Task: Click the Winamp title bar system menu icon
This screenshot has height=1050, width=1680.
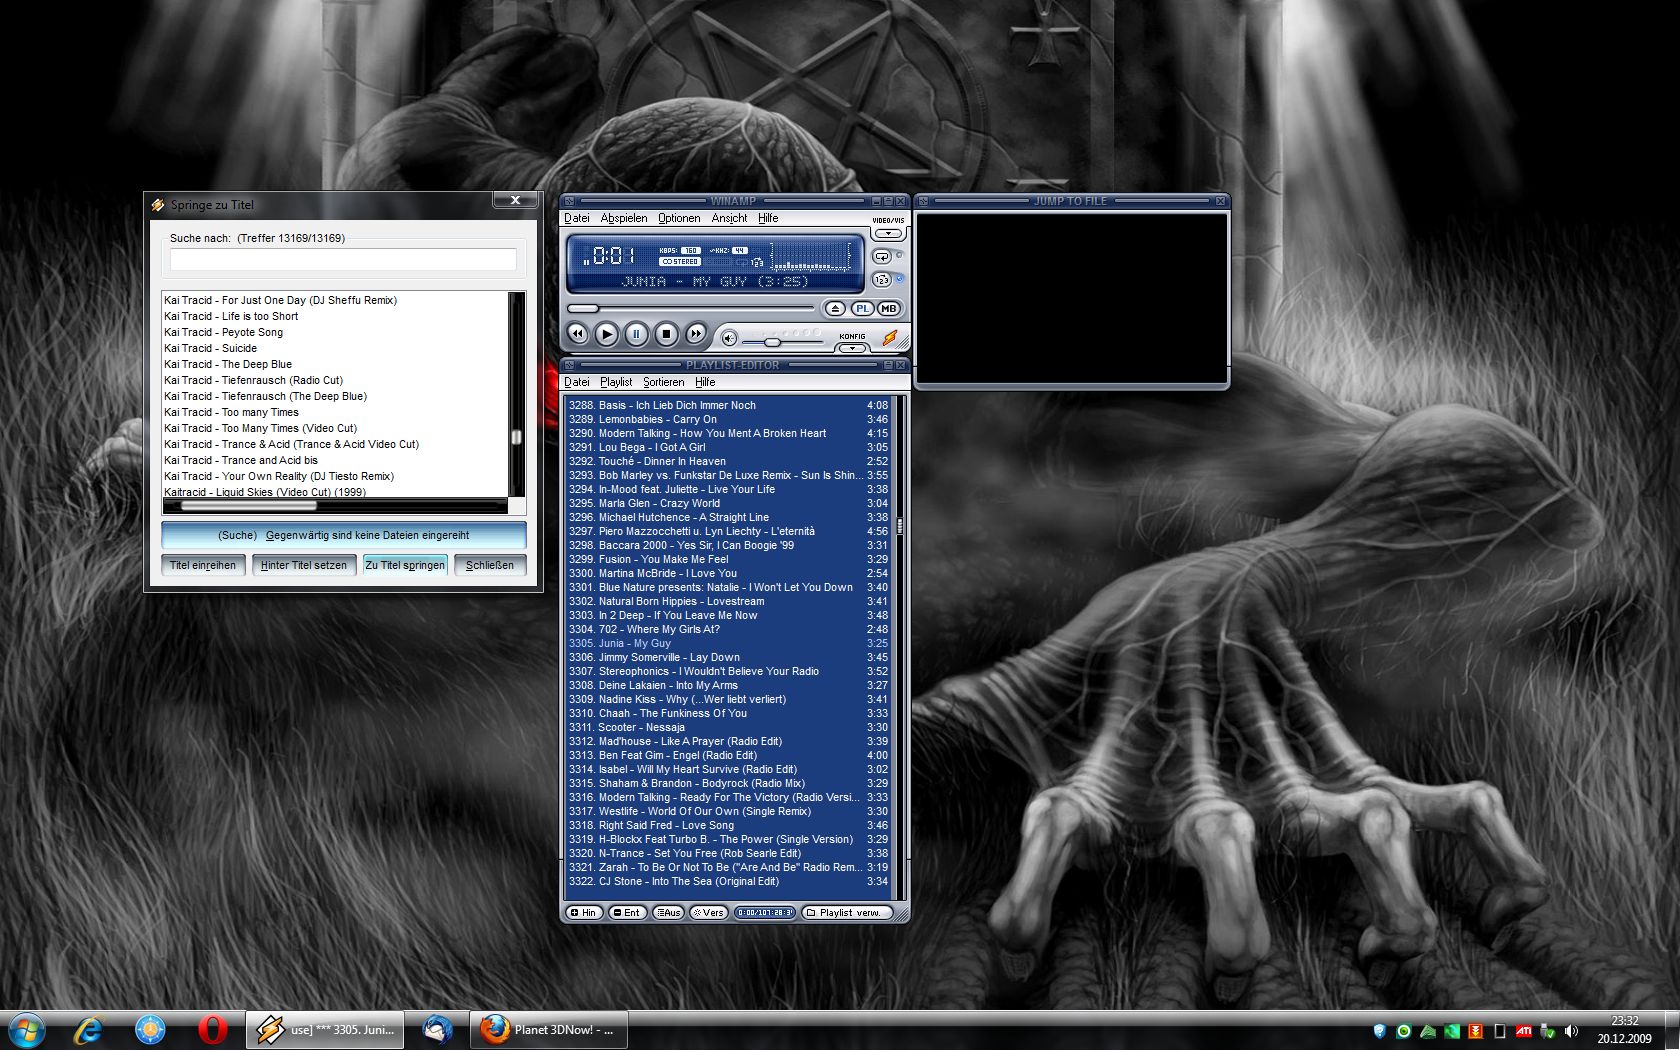Action: [x=569, y=201]
